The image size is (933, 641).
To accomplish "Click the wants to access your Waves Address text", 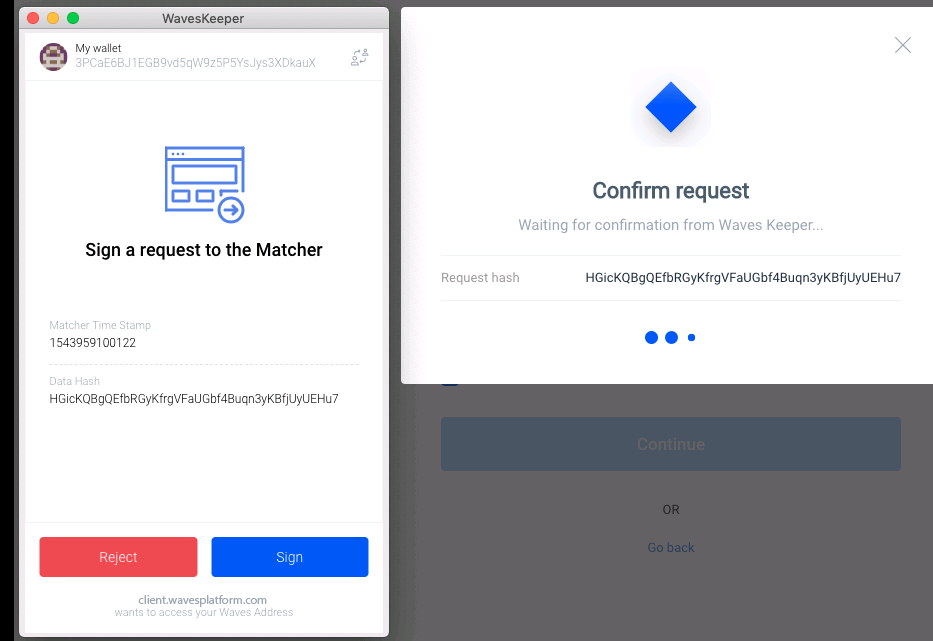I will pos(203,612).
